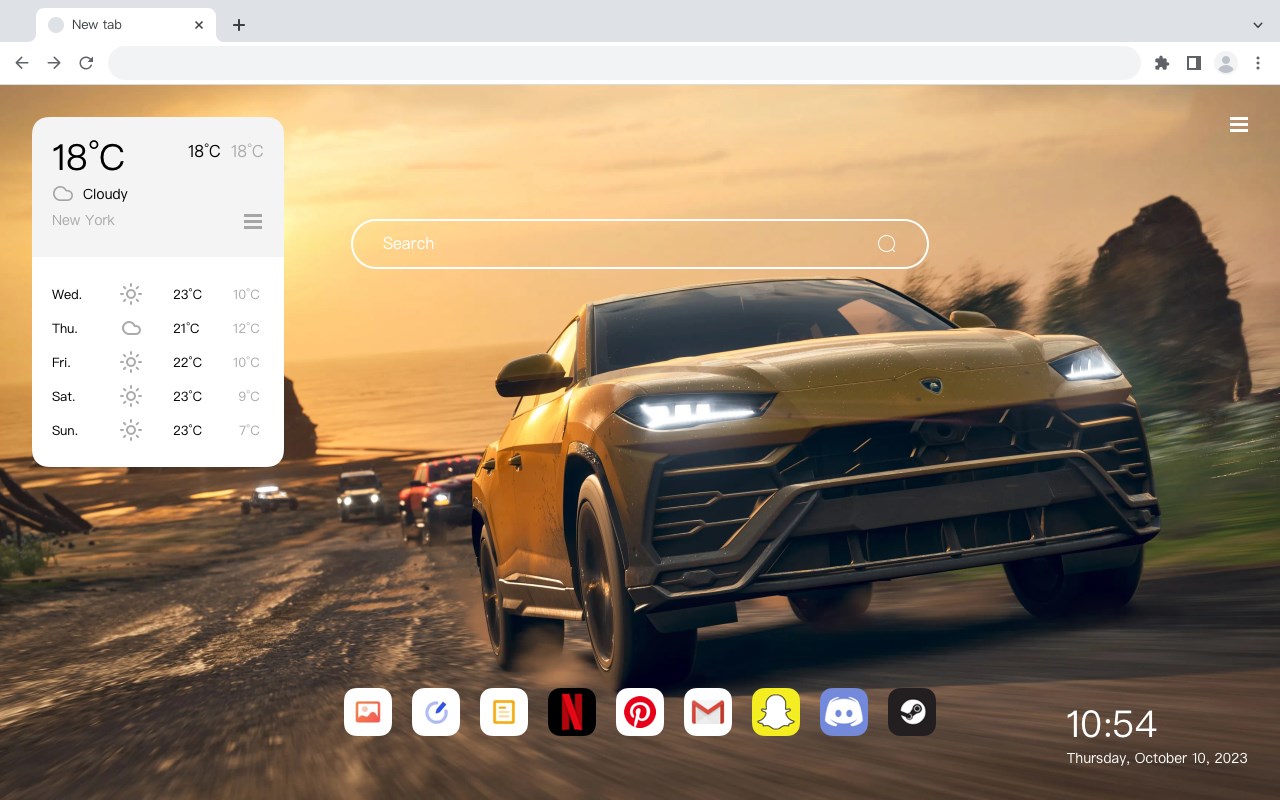Open the Gmail shortcut

pyautogui.click(x=708, y=712)
